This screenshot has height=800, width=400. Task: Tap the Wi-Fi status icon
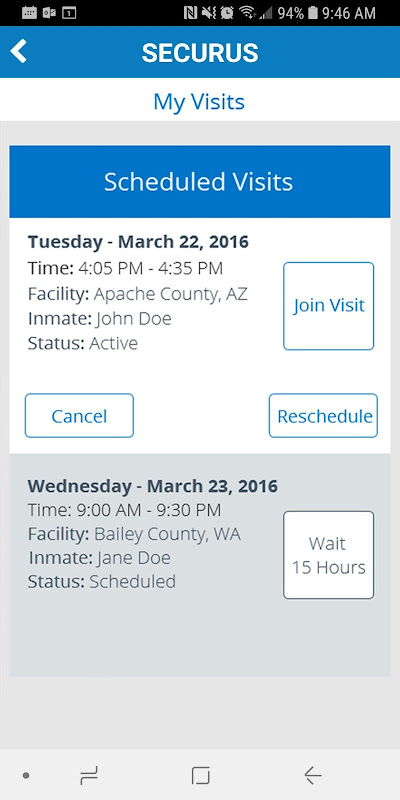[247, 13]
